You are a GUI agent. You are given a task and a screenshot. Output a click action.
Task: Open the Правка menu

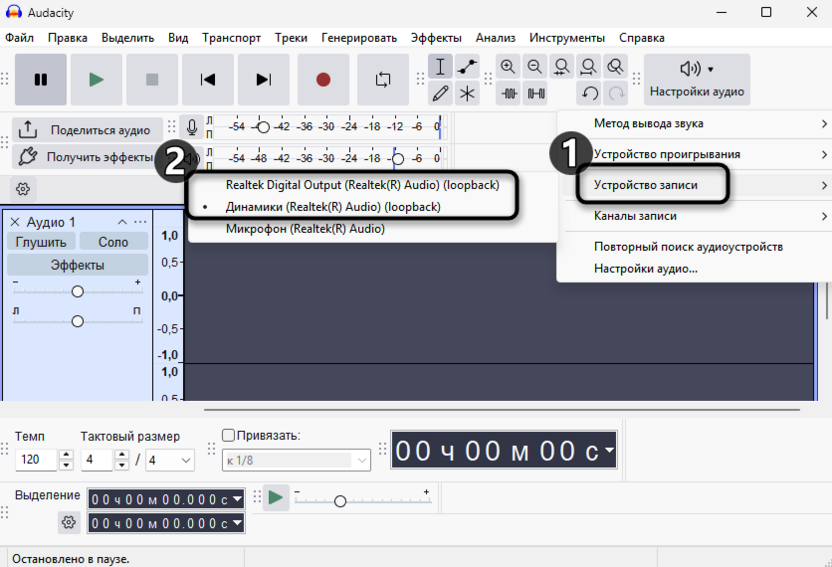(67, 38)
